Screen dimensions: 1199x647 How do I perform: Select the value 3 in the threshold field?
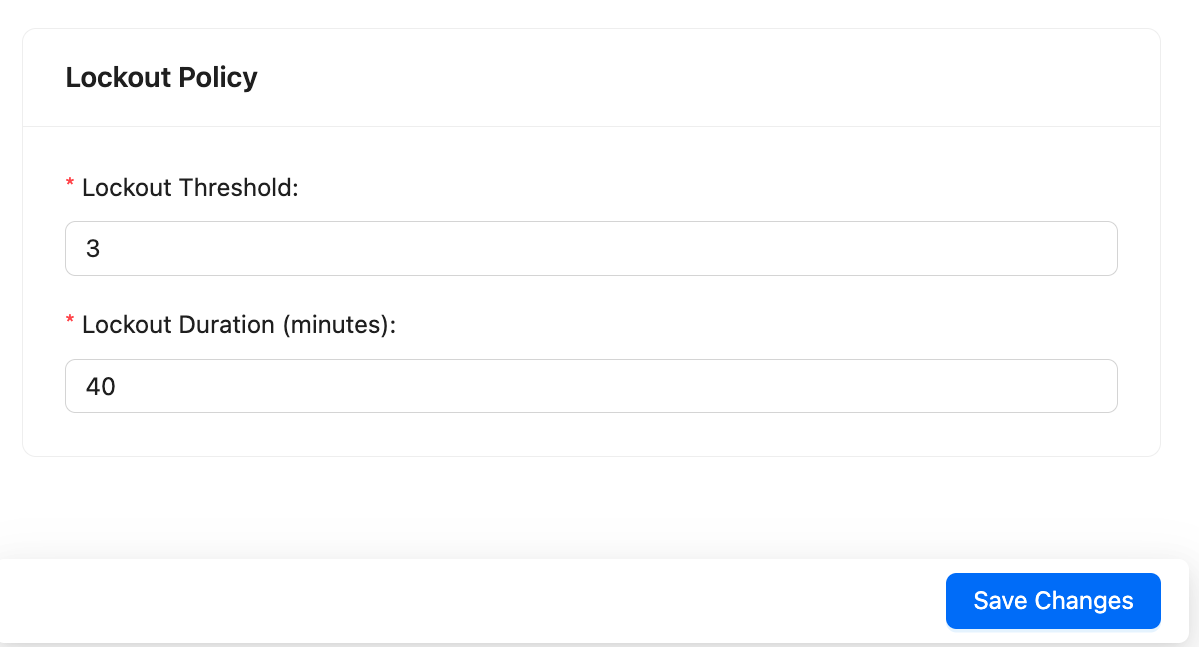click(94, 248)
